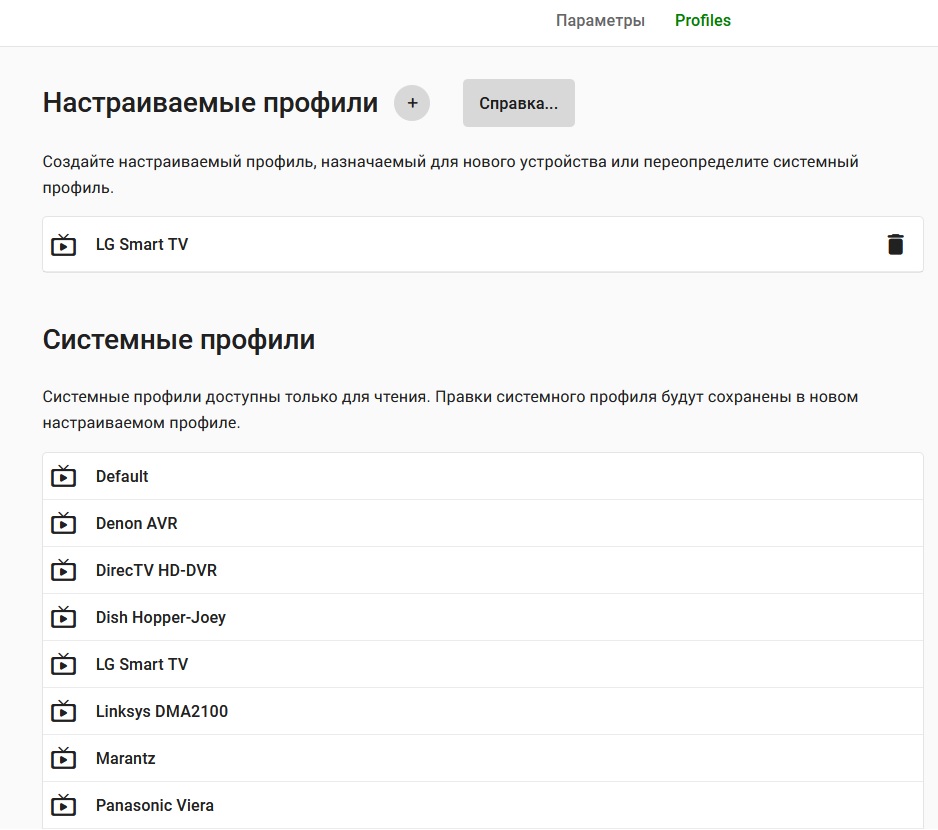
Task: Open the Panasonic Viera profile
Action: [155, 805]
